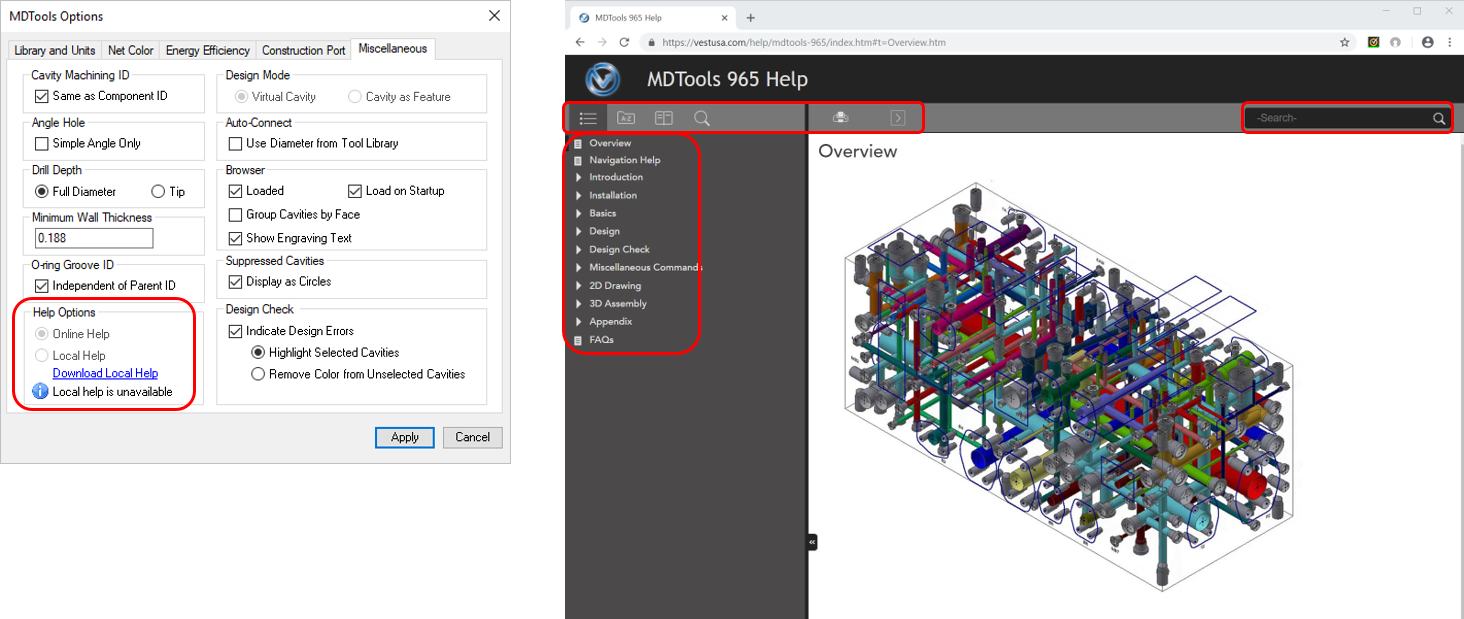Select the Miscellaneous tab
Viewport: 1464px width, 619px height.
pyautogui.click(x=393, y=48)
